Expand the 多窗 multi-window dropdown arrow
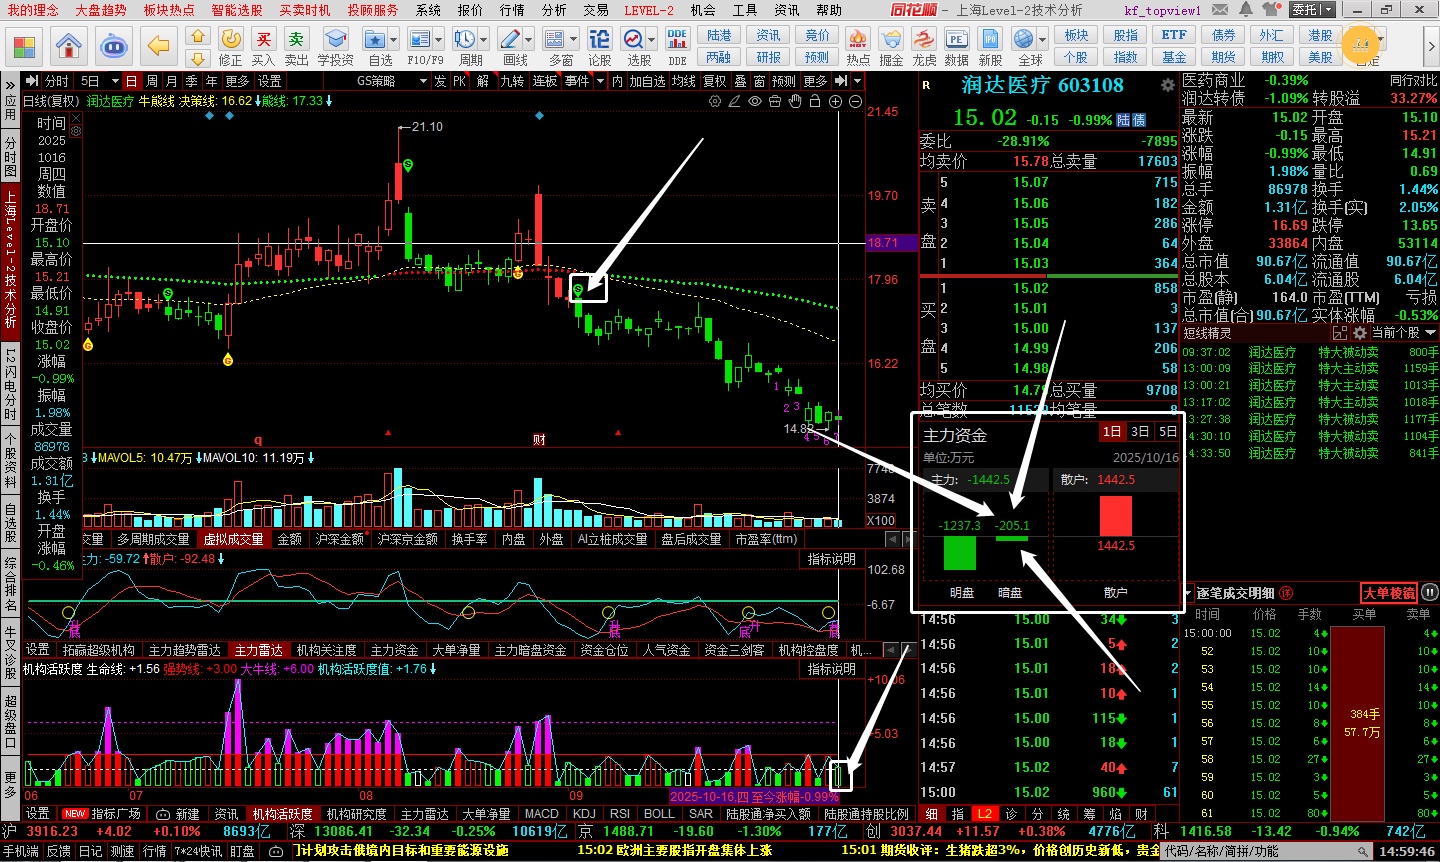This screenshot has height=862, width=1440. pyautogui.click(x=574, y=39)
